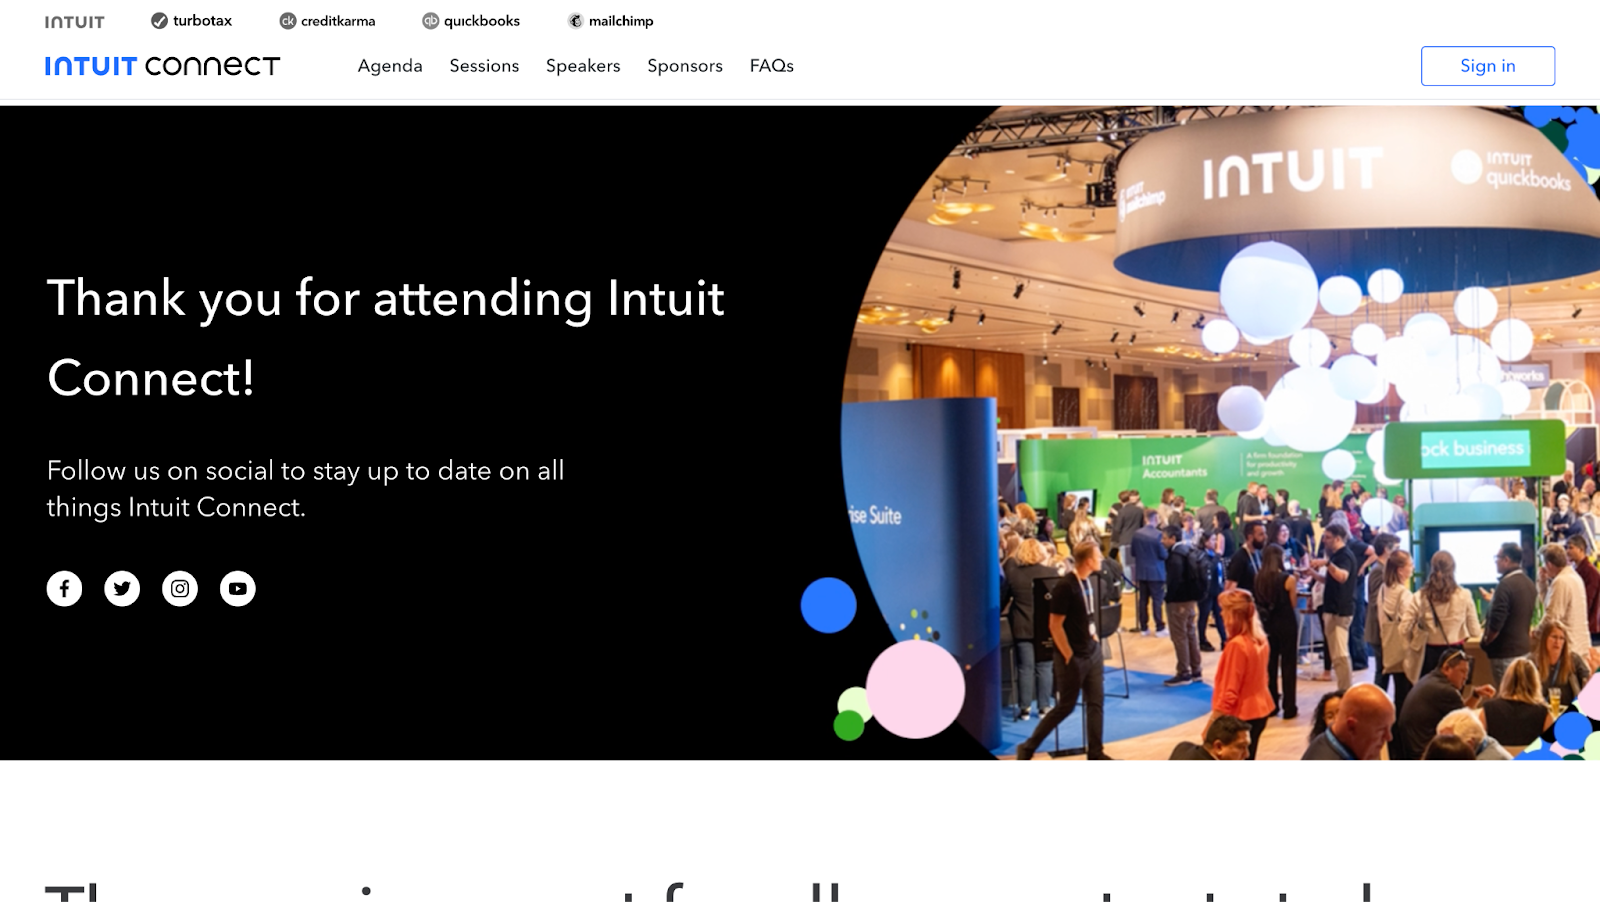The image size is (1600, 902).
Task: Click the 'Follow us on social' paragraph
Action: point(306,489)
